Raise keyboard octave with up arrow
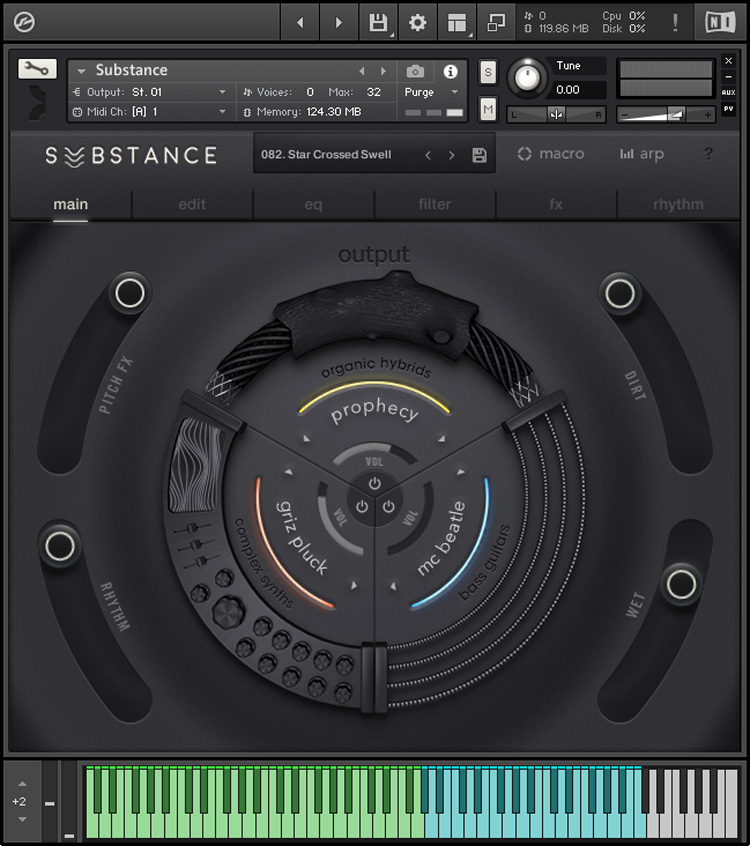Screen dimensions: 750x846 click(22, 784)
